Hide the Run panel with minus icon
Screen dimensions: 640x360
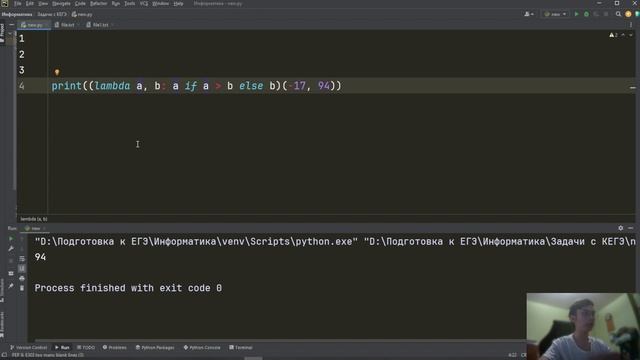631,228
